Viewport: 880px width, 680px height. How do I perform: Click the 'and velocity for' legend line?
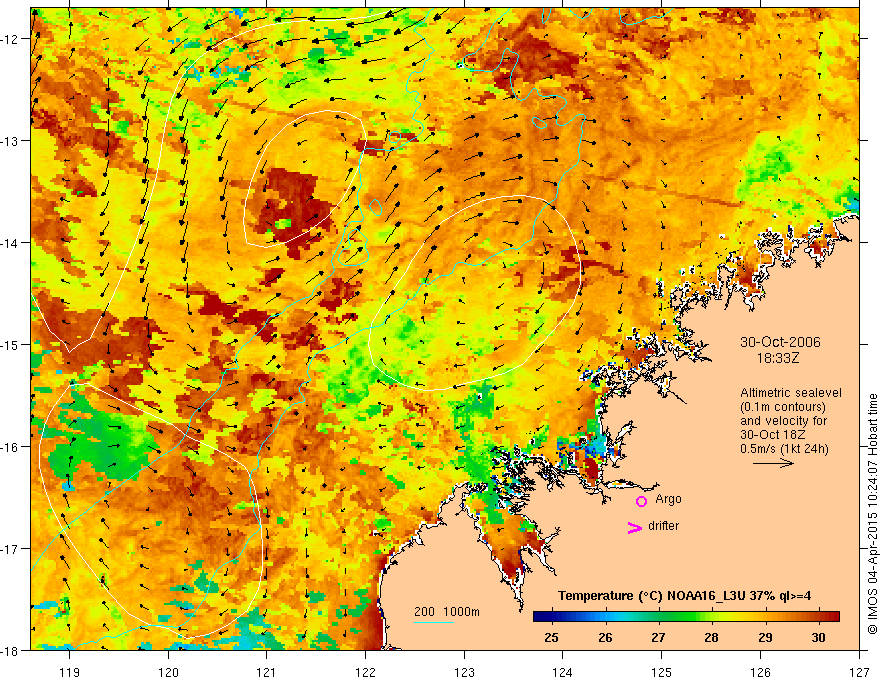pyautogui.click(x=783, y=421)
